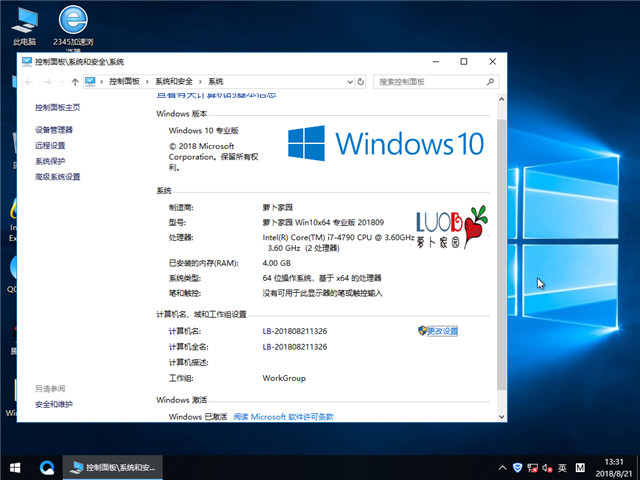Open 设备管理器 link
Image resolution: width=640 pixels, height=480 pixels.
click(x=54, y=130)
